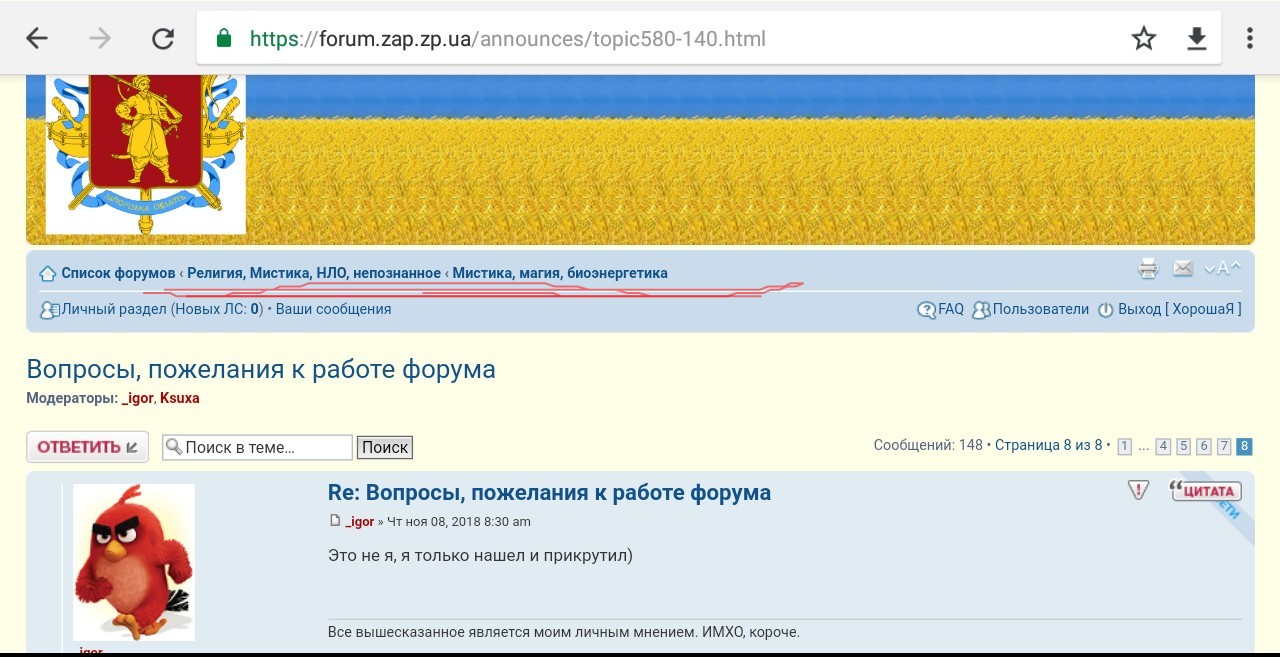Report the post with exclamation icon

click(1138, 490)
